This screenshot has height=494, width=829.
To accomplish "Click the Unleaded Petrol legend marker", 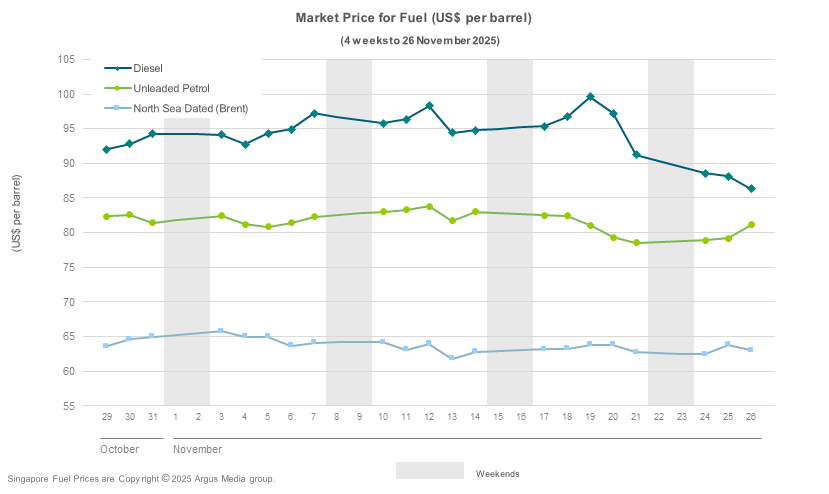I will (x=117, y=89).
